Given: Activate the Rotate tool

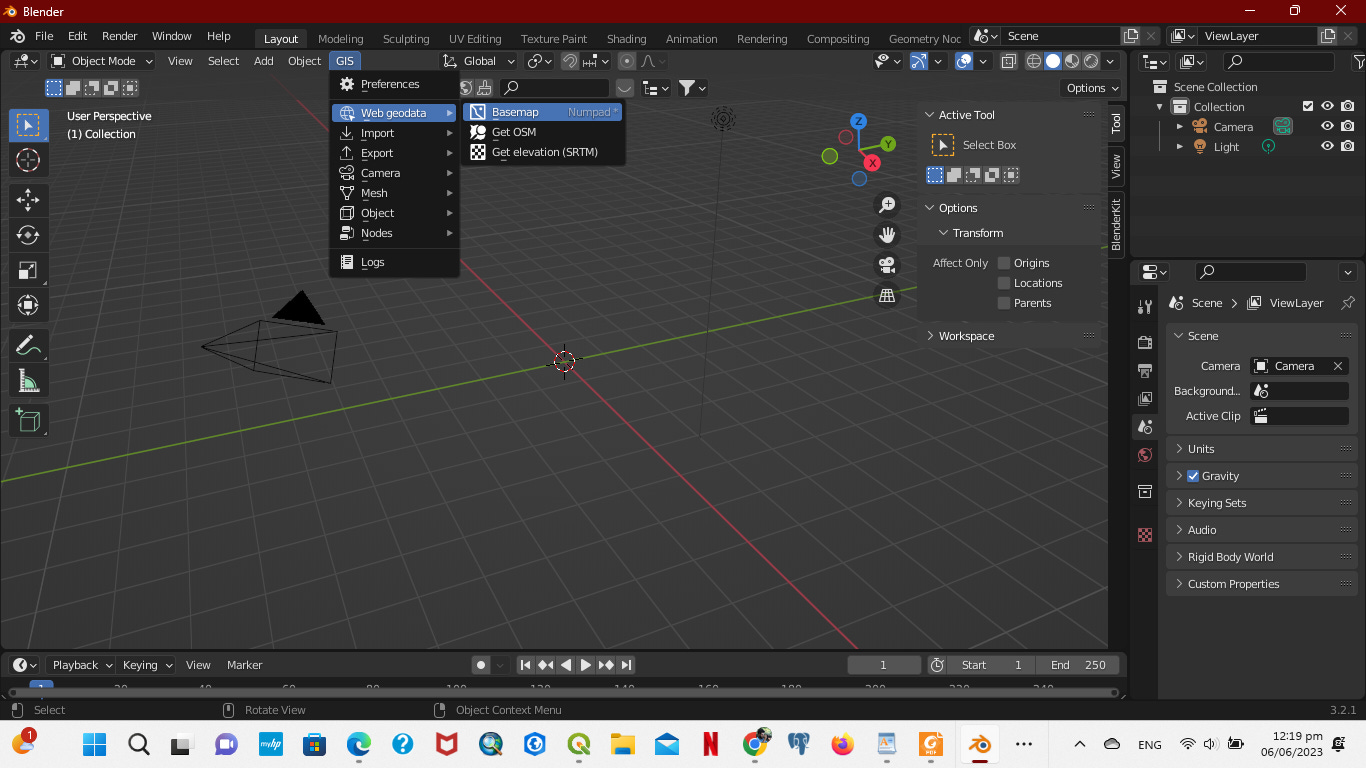Looking at the screenshot, I should pos(28,236).
